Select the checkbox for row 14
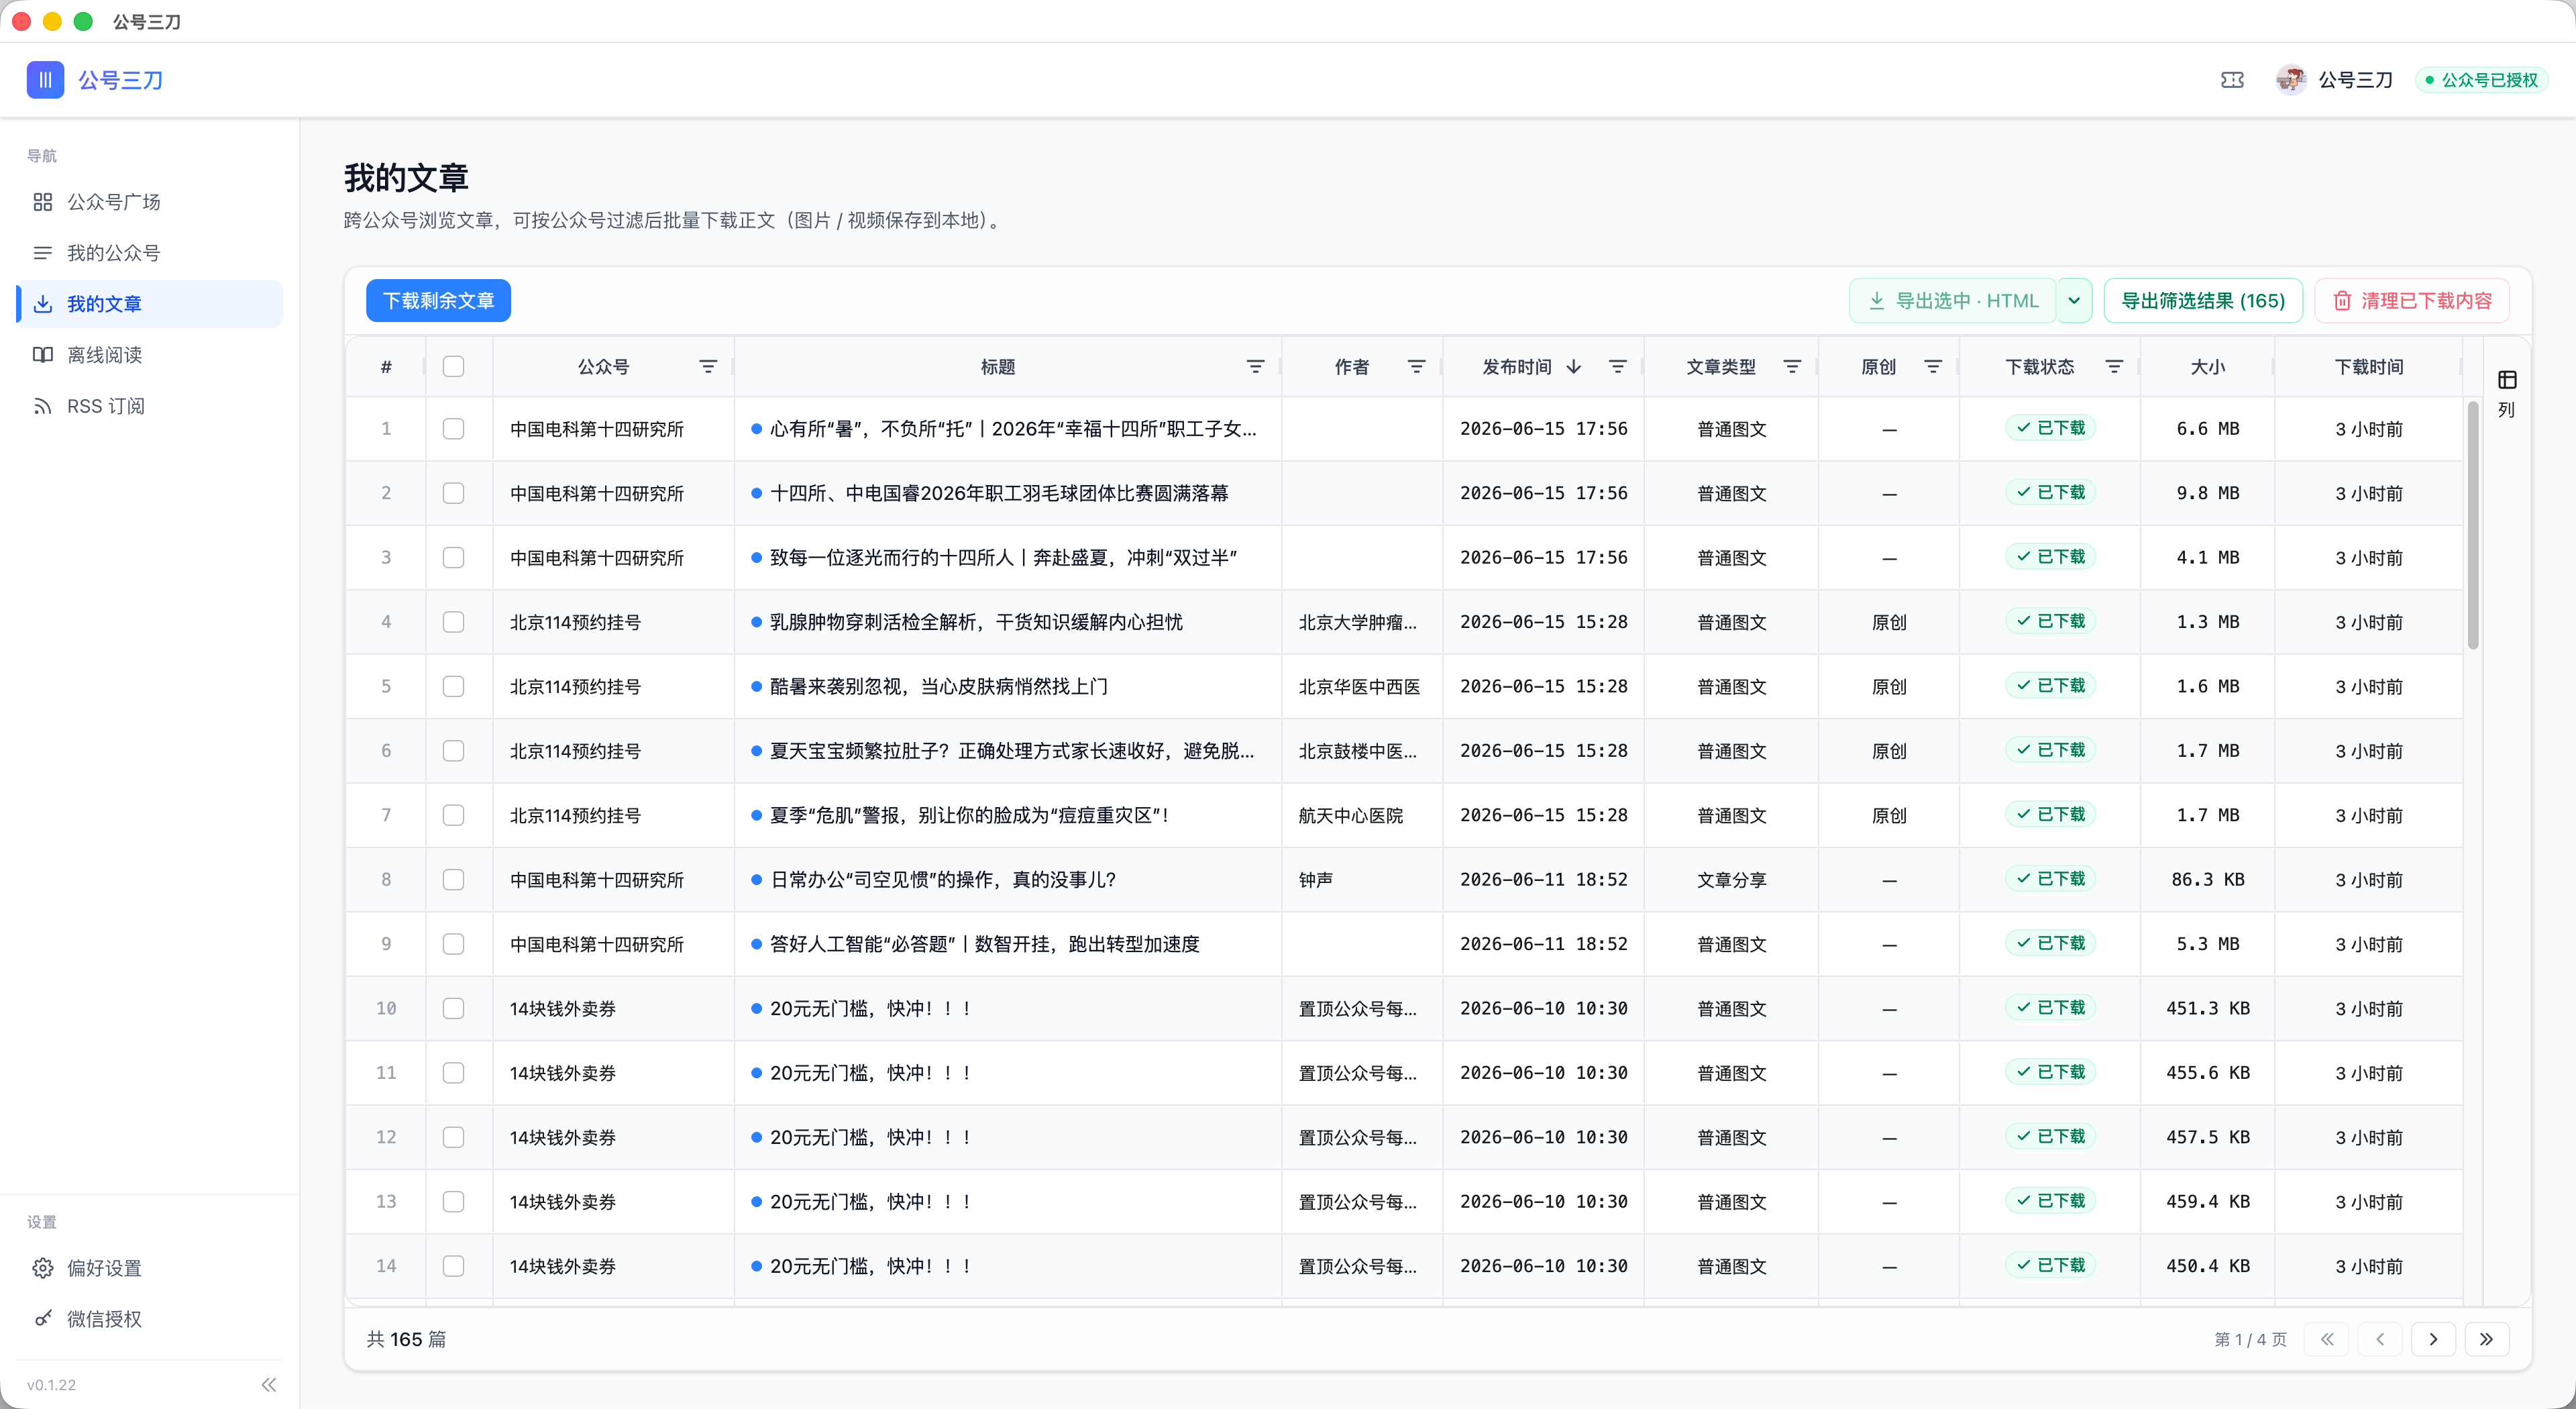 [x=453, y=1266]
